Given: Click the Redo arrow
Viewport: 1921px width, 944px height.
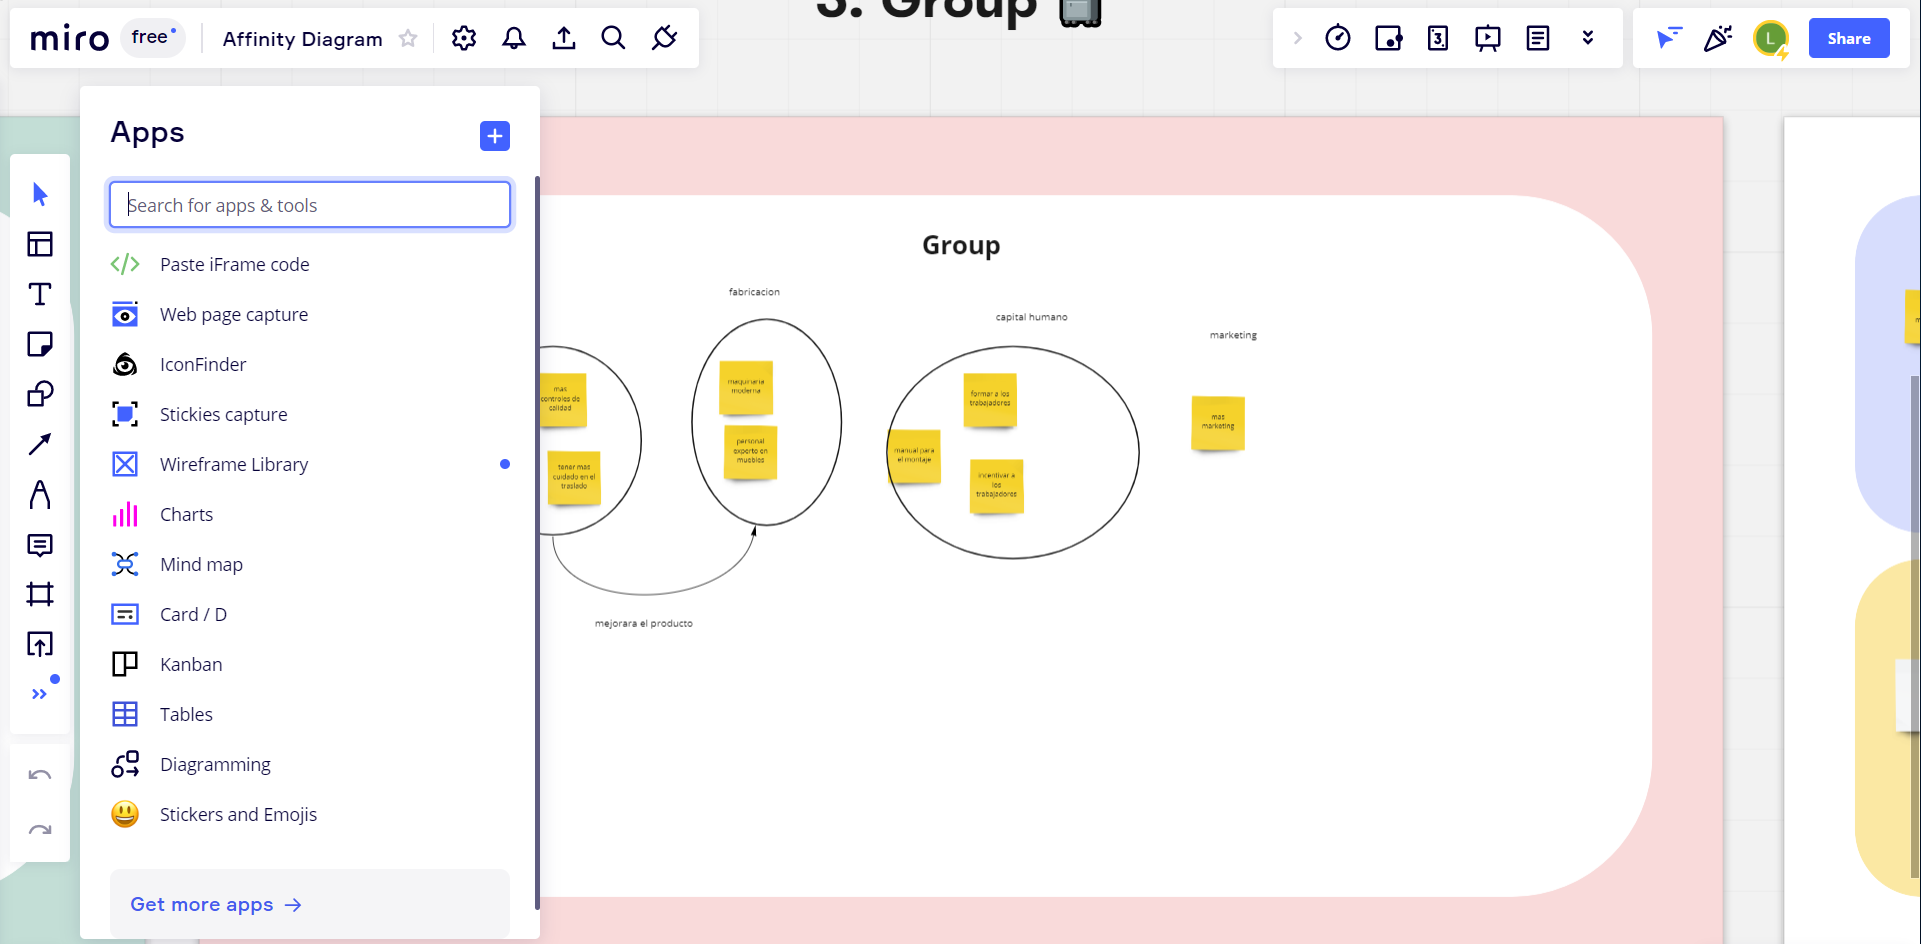Looking at the screenshot, I should pyautogui.click(x=40, y=830).
